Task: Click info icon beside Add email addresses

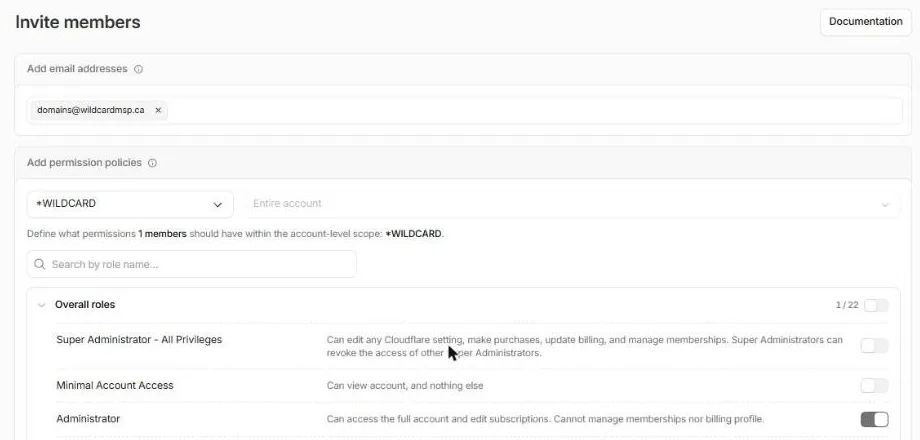Action: pos(138,69)
